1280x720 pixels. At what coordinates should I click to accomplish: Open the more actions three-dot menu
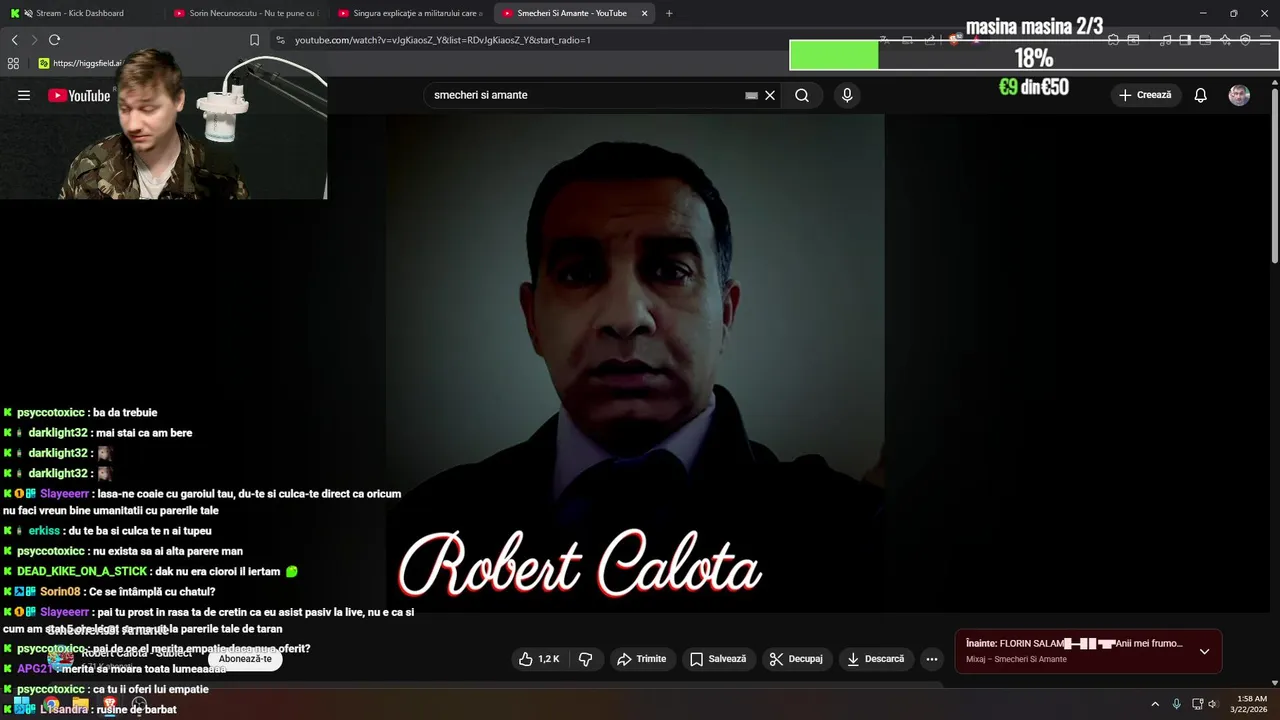click(932, 659)
